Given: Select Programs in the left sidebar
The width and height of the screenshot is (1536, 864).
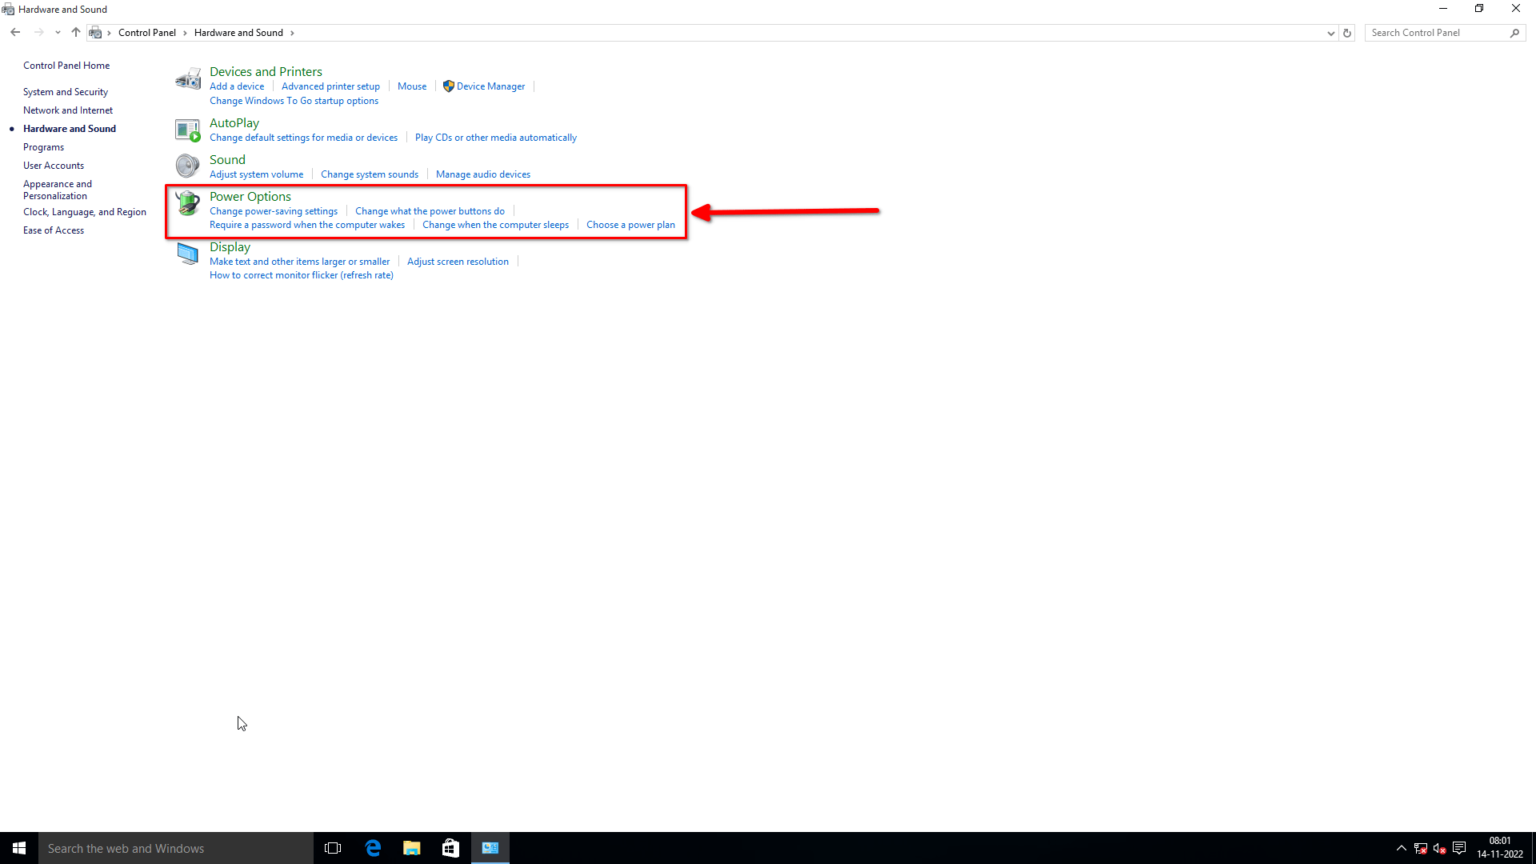Looking at the screenshot, I should coord(43,147).
